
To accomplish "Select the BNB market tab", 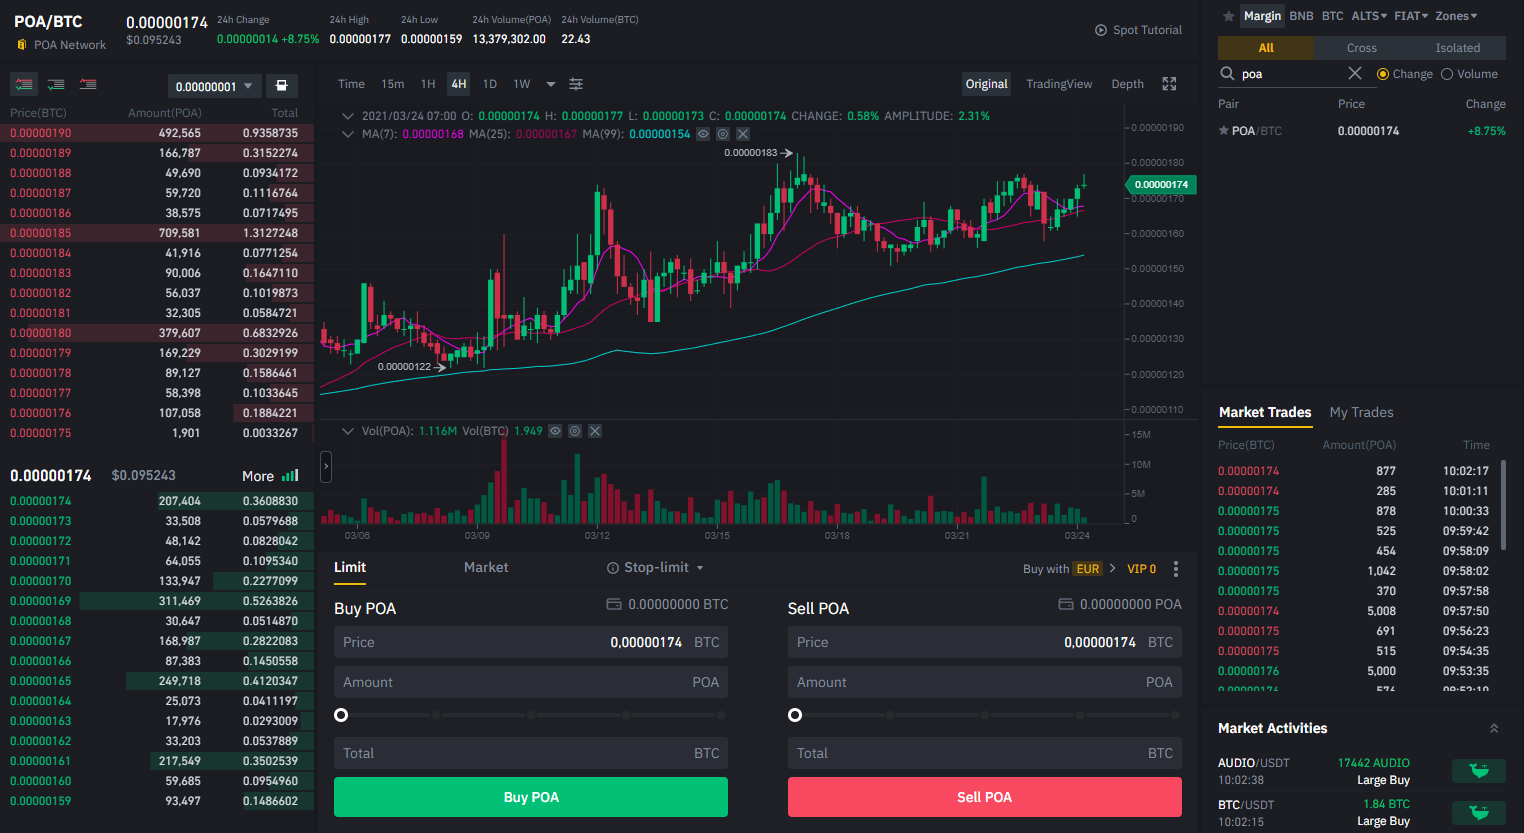I will [x=1301, y=16].
